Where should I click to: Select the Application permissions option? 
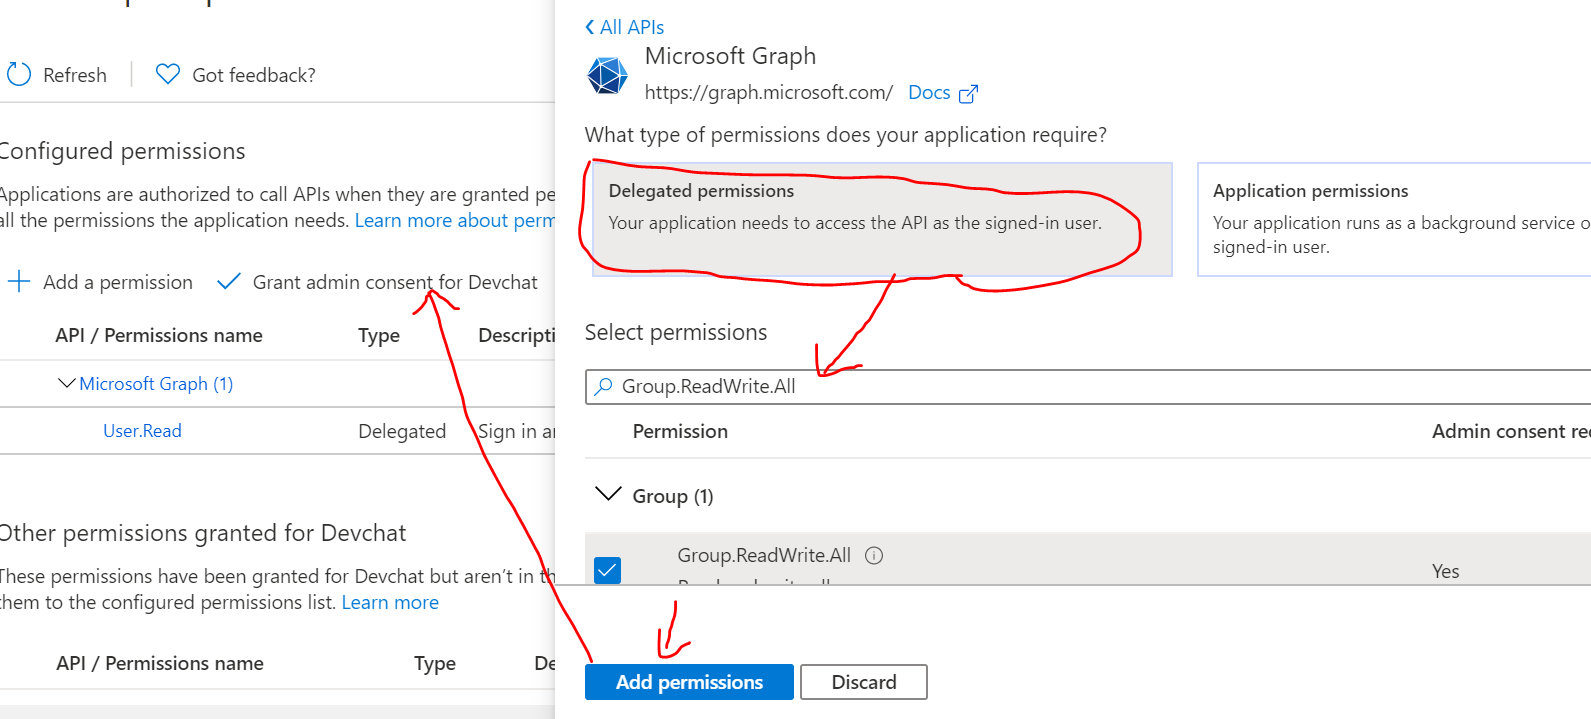coord(1392,219)
